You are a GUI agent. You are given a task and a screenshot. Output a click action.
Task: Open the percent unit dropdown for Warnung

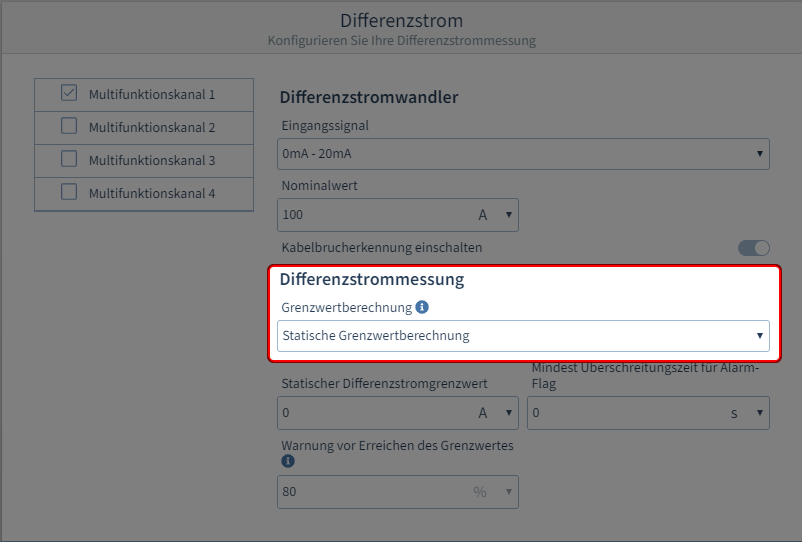click(x=496, y=491)
